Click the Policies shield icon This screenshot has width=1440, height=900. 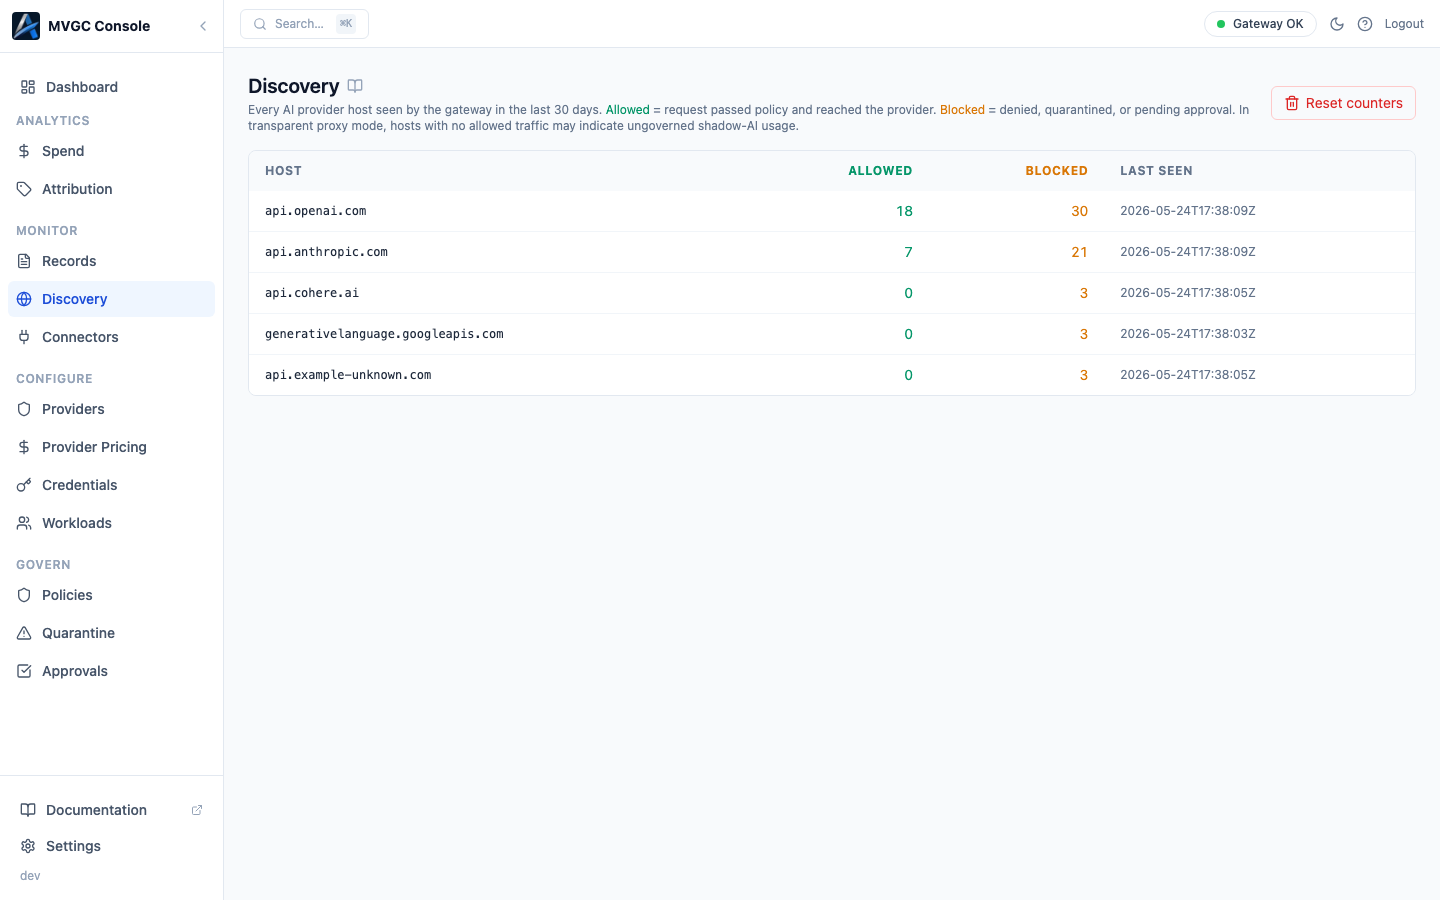(24, 595)
